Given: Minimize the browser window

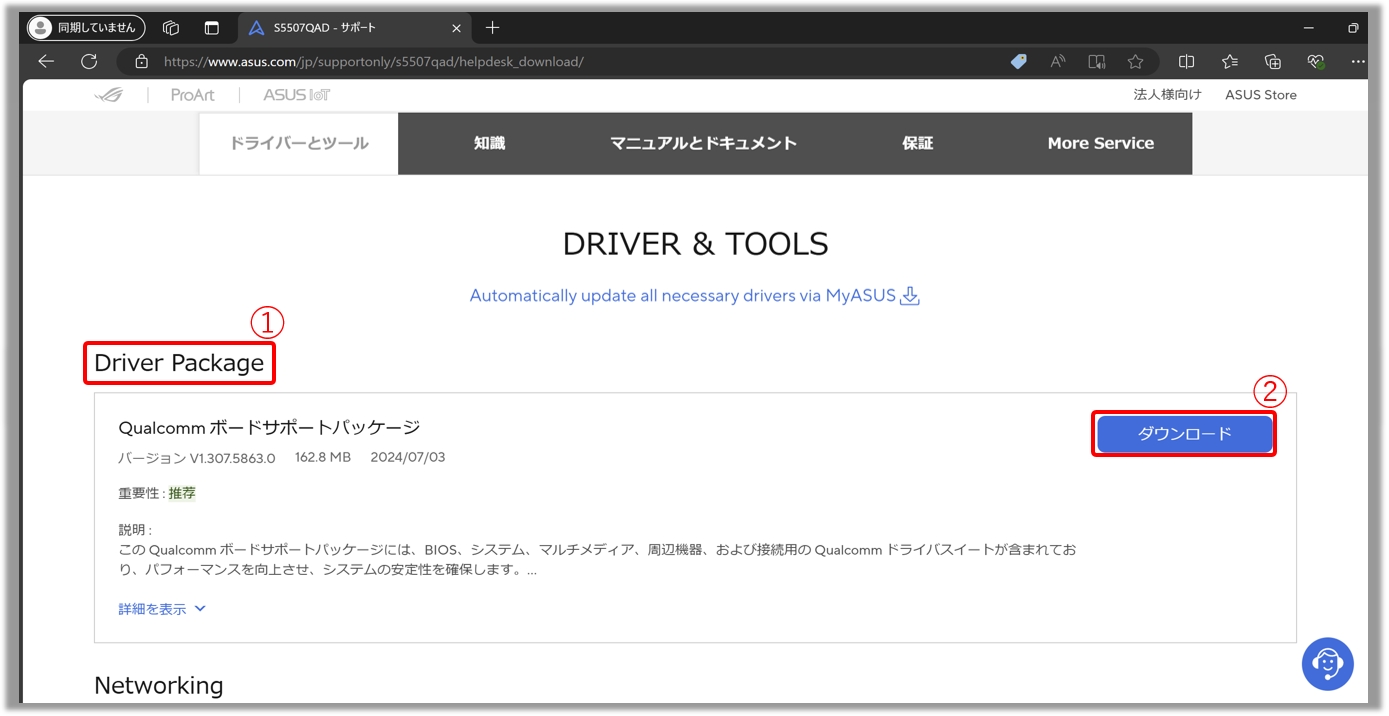Looking at the screenshot, I should [1309, 28].
